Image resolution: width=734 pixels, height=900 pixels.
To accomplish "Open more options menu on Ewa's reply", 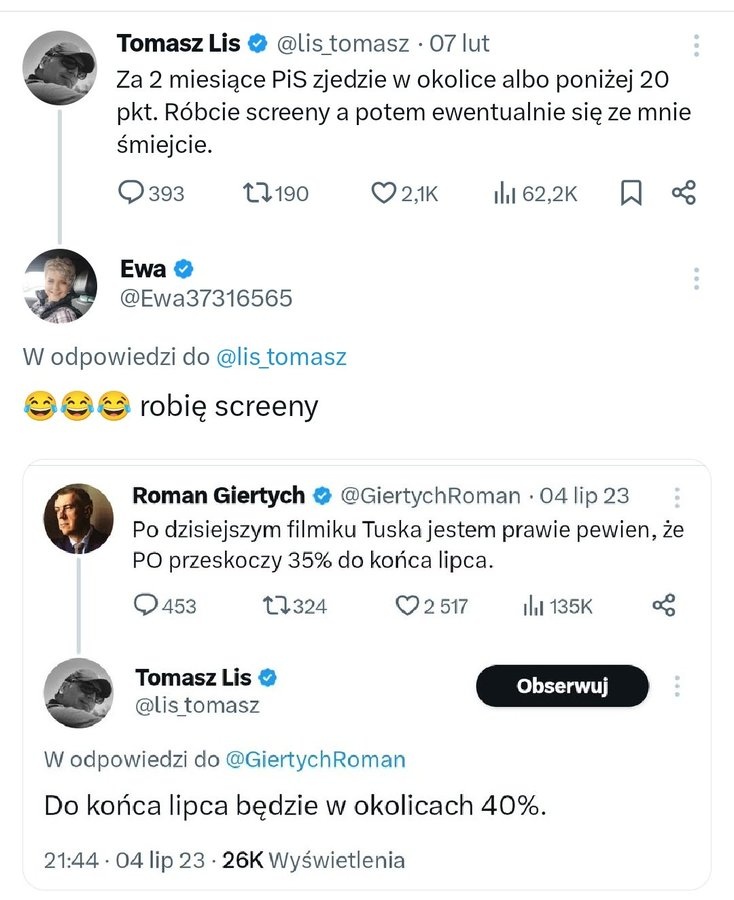I will pos(697,279).
